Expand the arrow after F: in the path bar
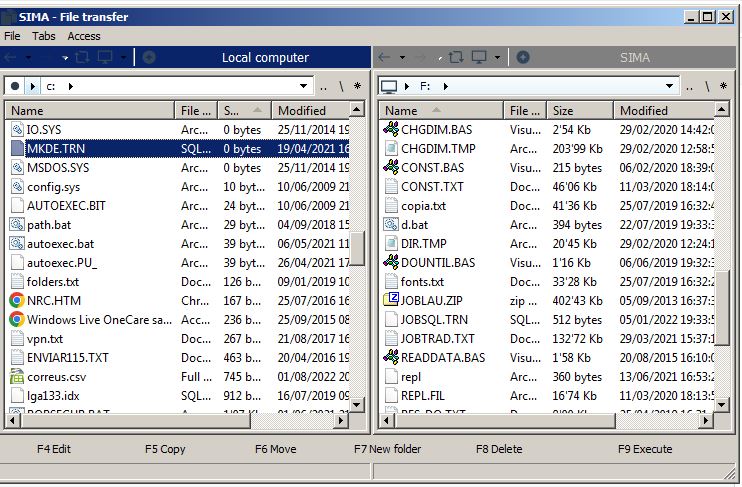The height and width of the screenshot is (487, 742). (x=445, y=86)
